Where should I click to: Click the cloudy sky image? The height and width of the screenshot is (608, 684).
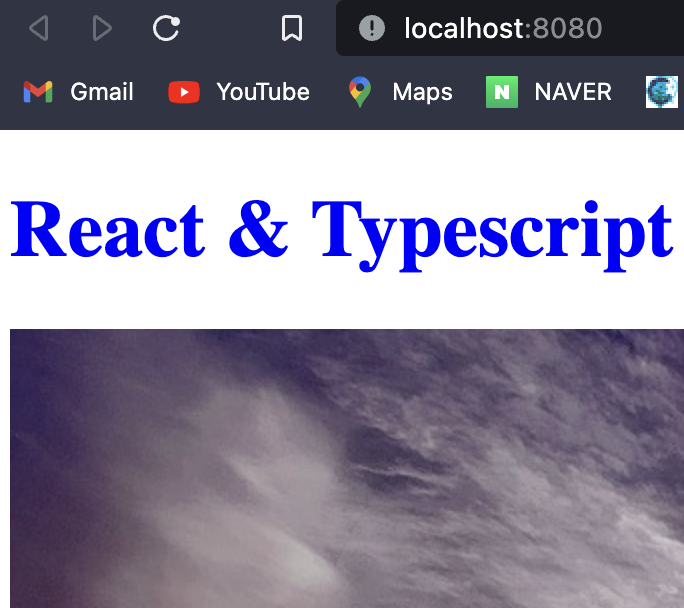[347, 468]
